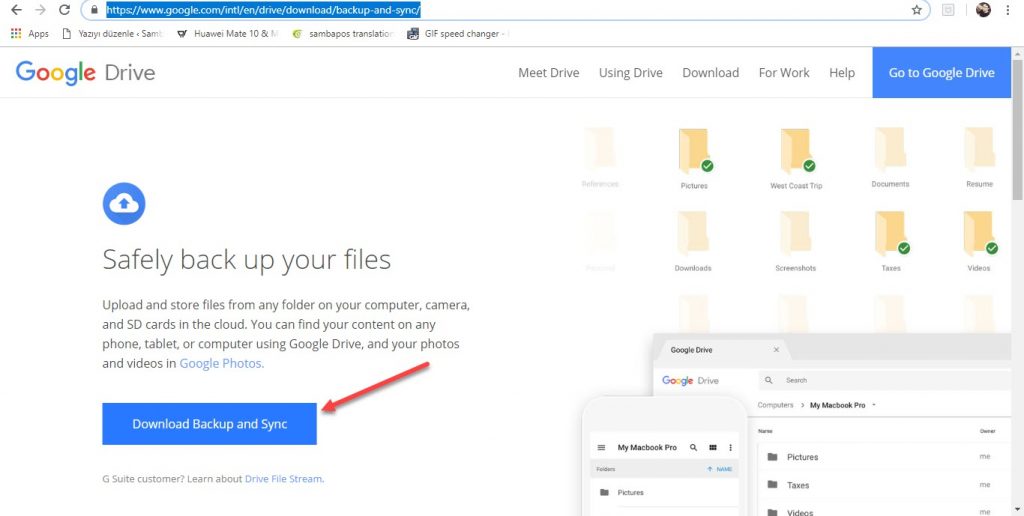The image size is (1024, 516).
Task: Bookmark this page with star icon
Action: point(917,10)
